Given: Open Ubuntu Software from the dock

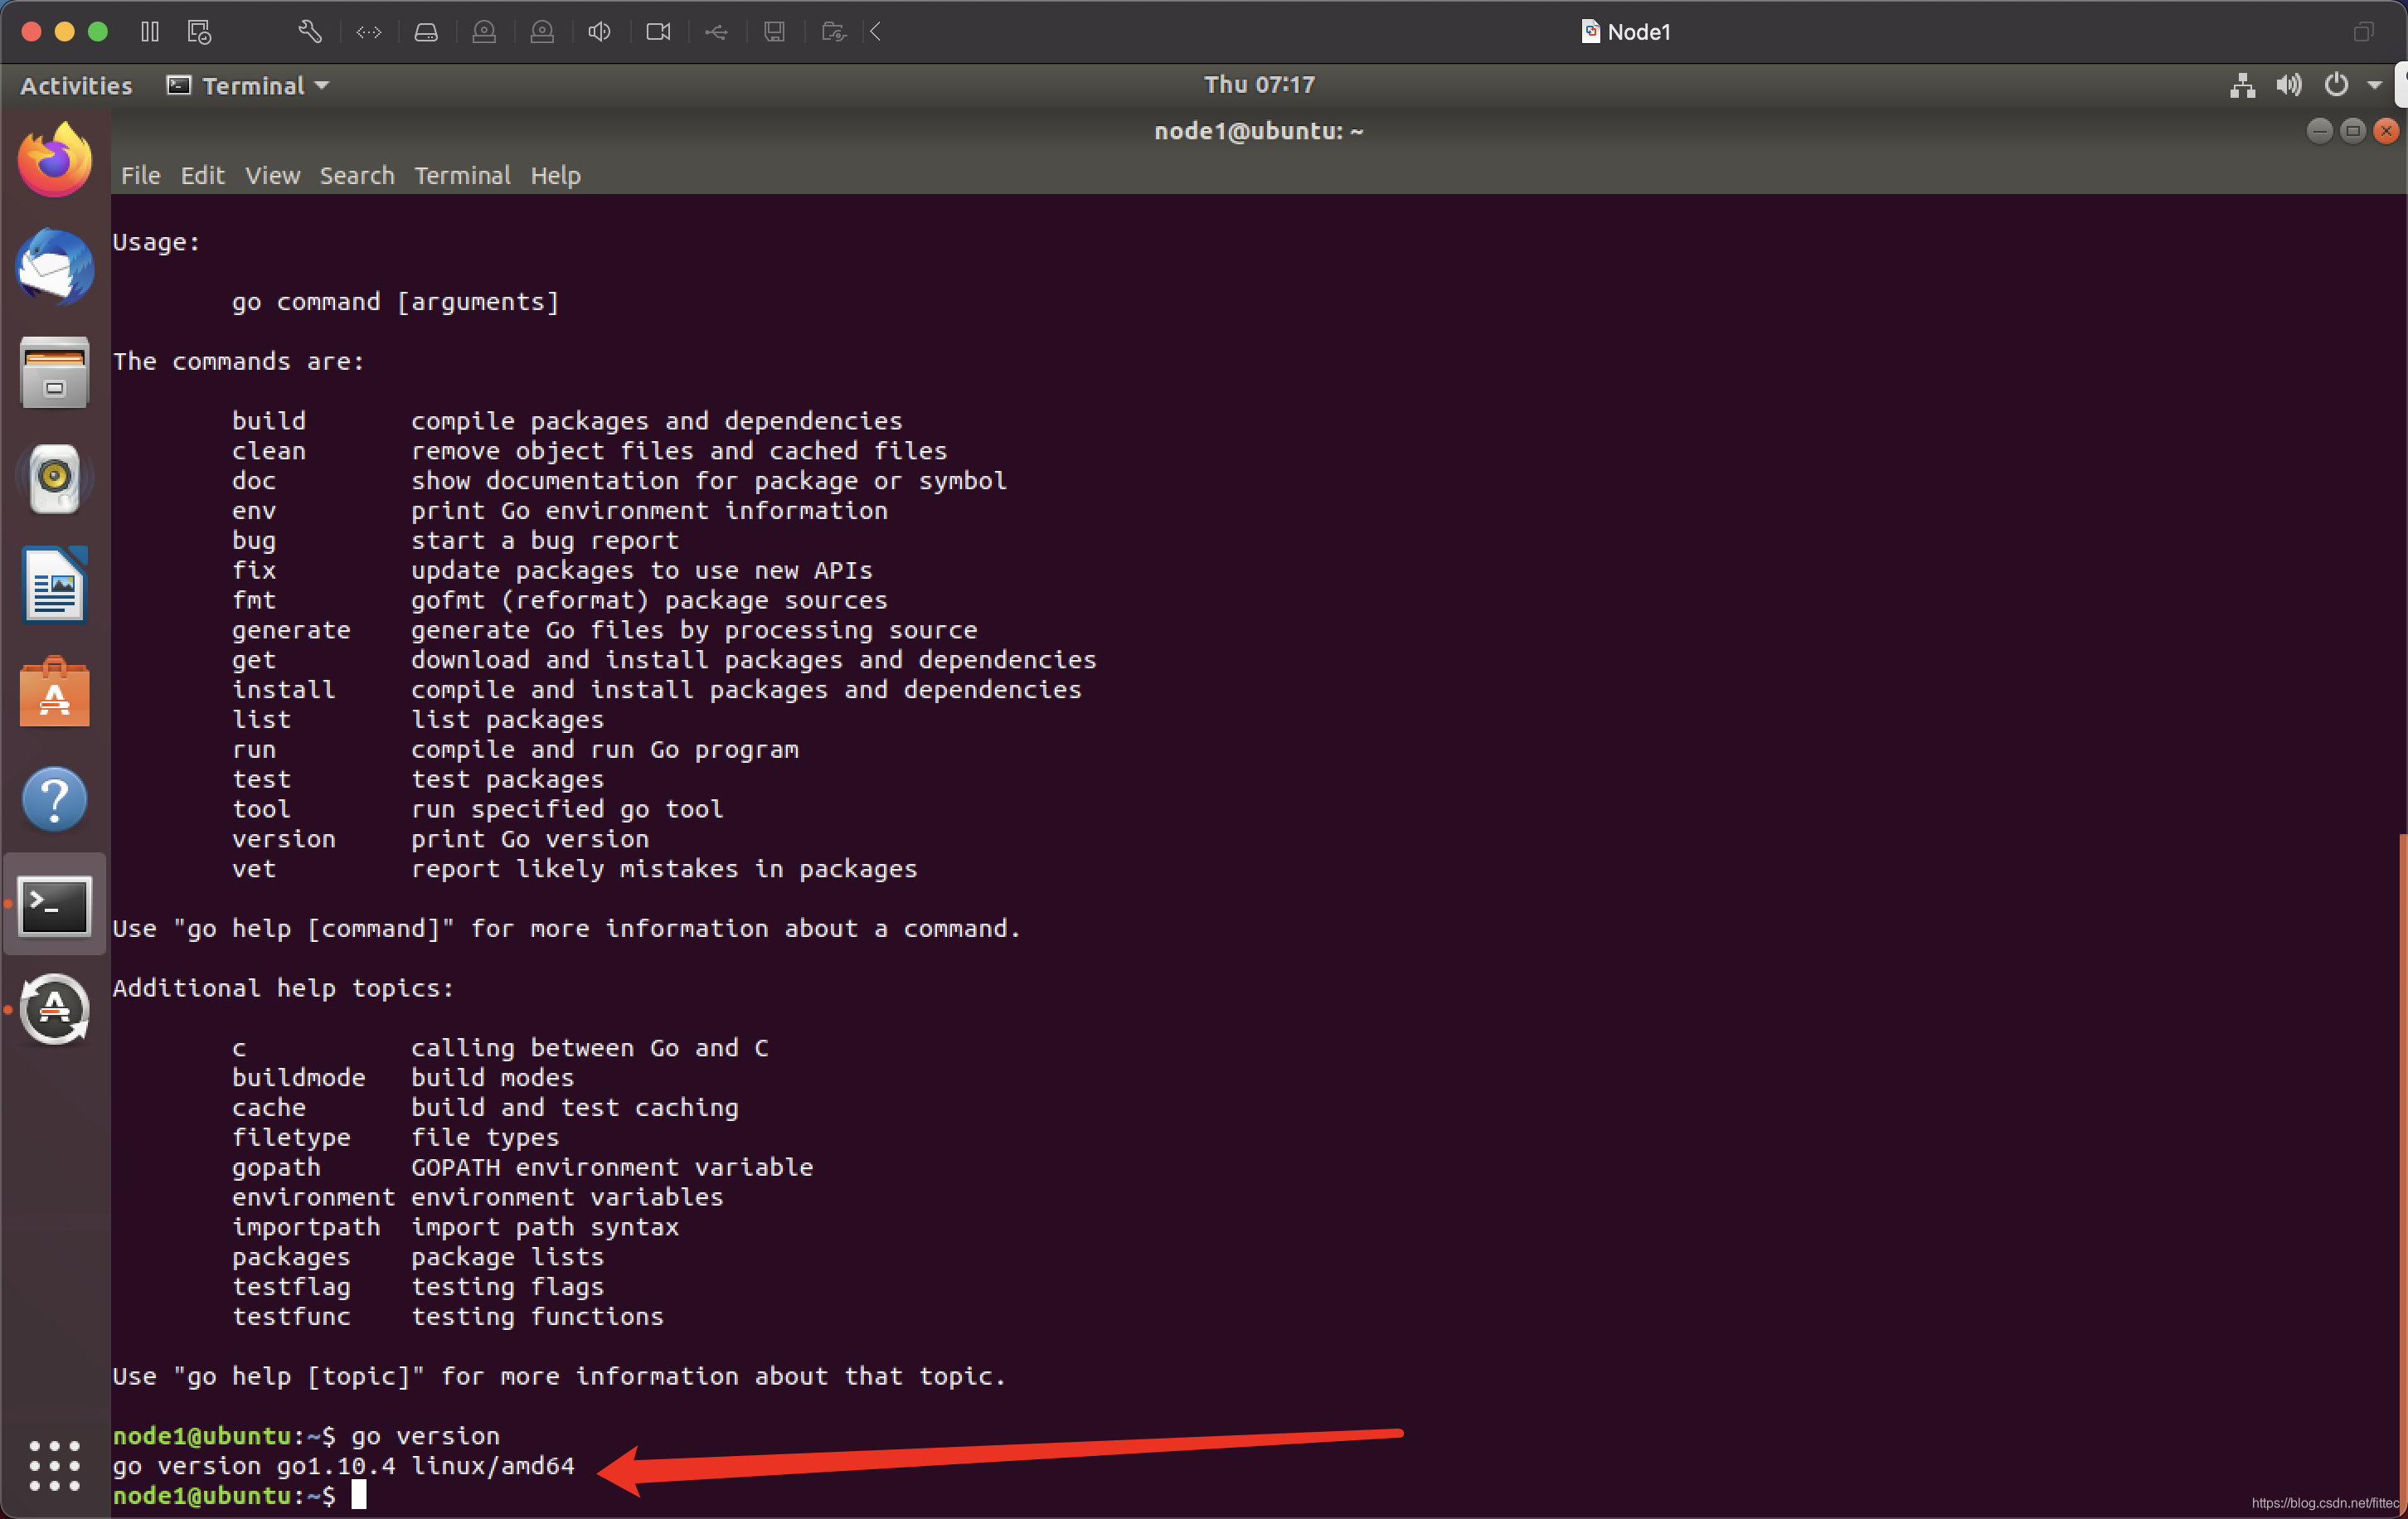Looking at the screenshot, I should click(55, 692).
